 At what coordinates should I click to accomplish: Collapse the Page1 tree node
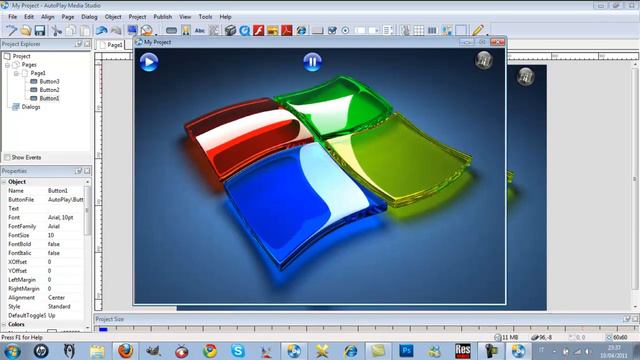tap(16, 73)
